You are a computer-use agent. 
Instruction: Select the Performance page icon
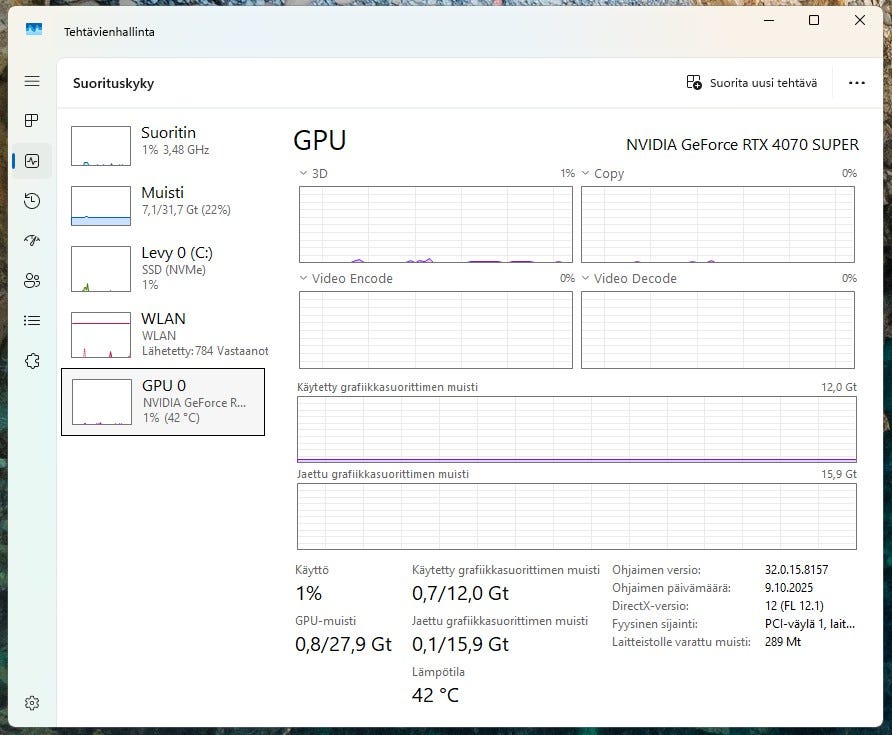[x=32, y=161]
